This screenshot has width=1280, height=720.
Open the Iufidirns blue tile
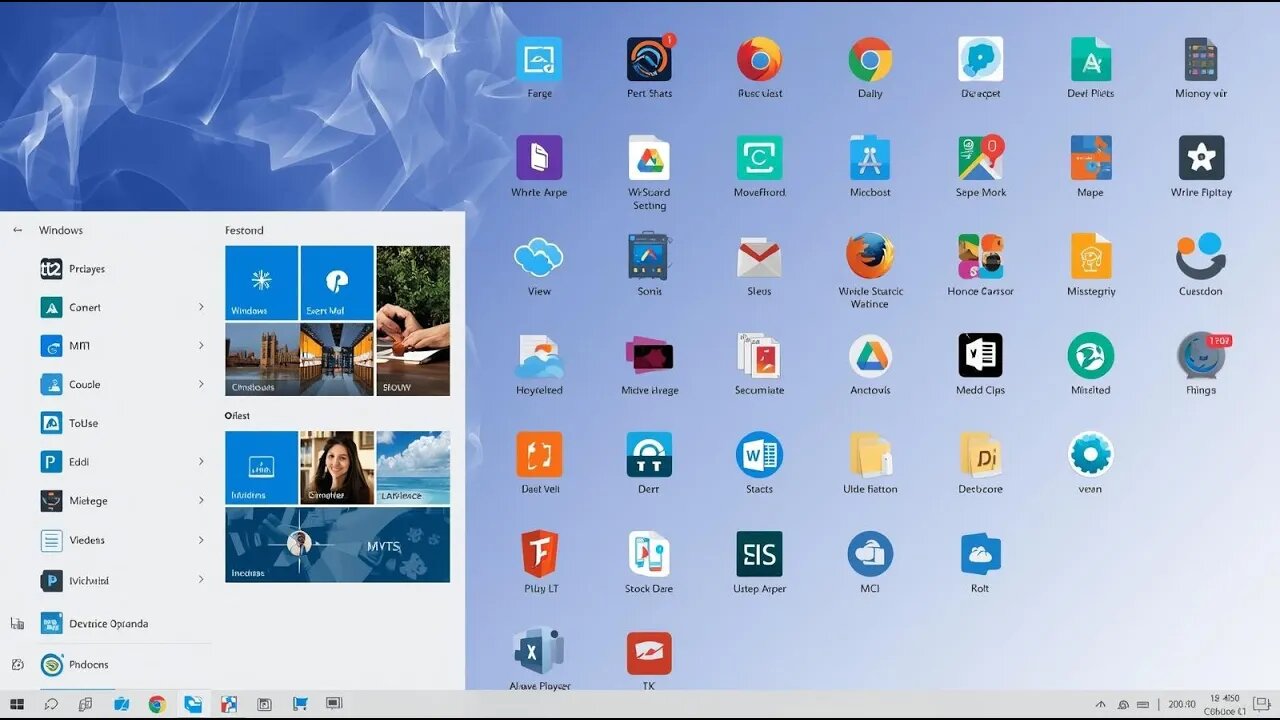pyautogui.click(x=261, y=467)
